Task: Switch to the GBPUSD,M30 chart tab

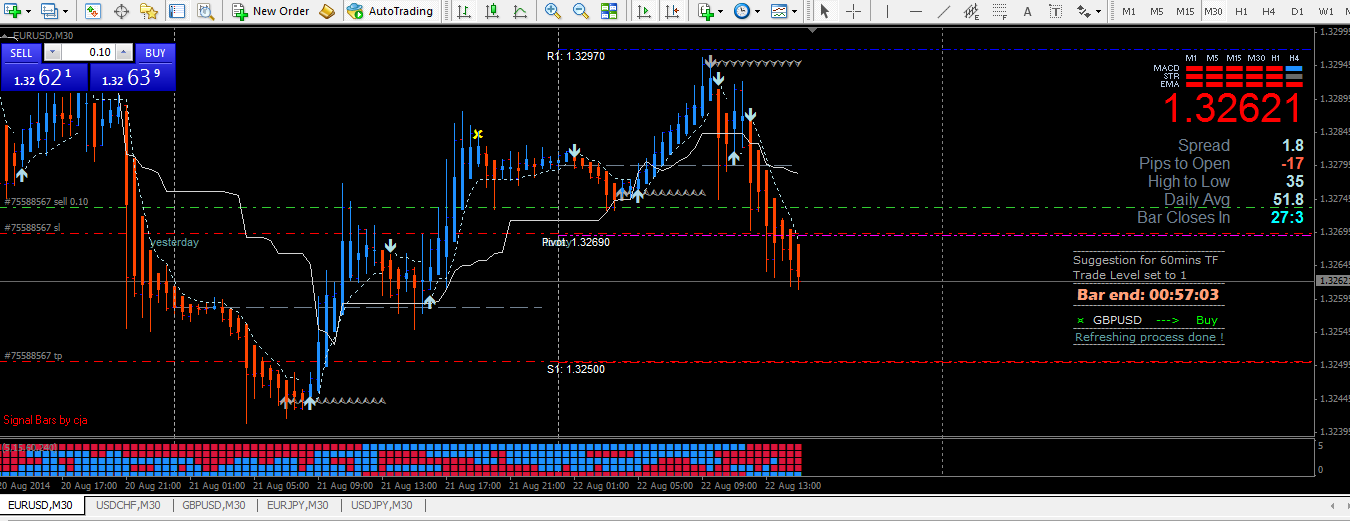Action: (x=214, y=505)
